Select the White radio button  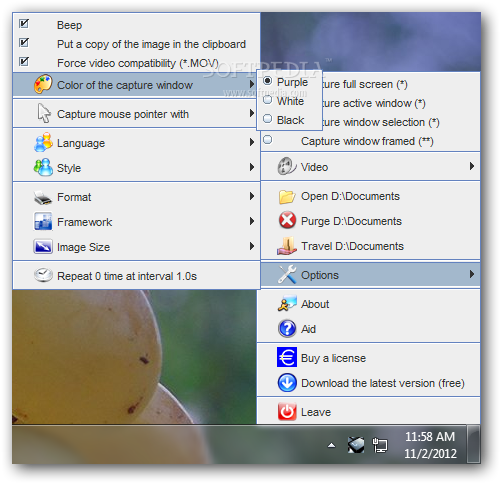(x=268, y=100)
